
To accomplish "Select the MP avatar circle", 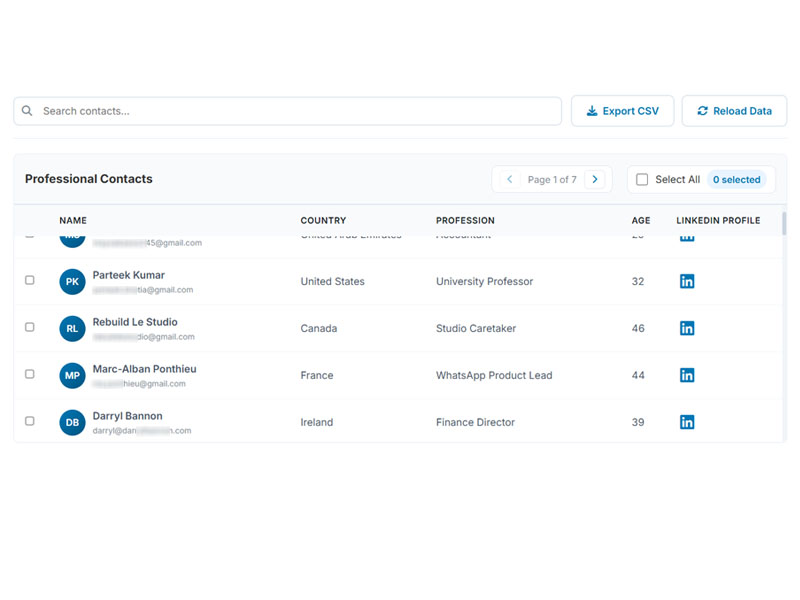I will 71,375.
